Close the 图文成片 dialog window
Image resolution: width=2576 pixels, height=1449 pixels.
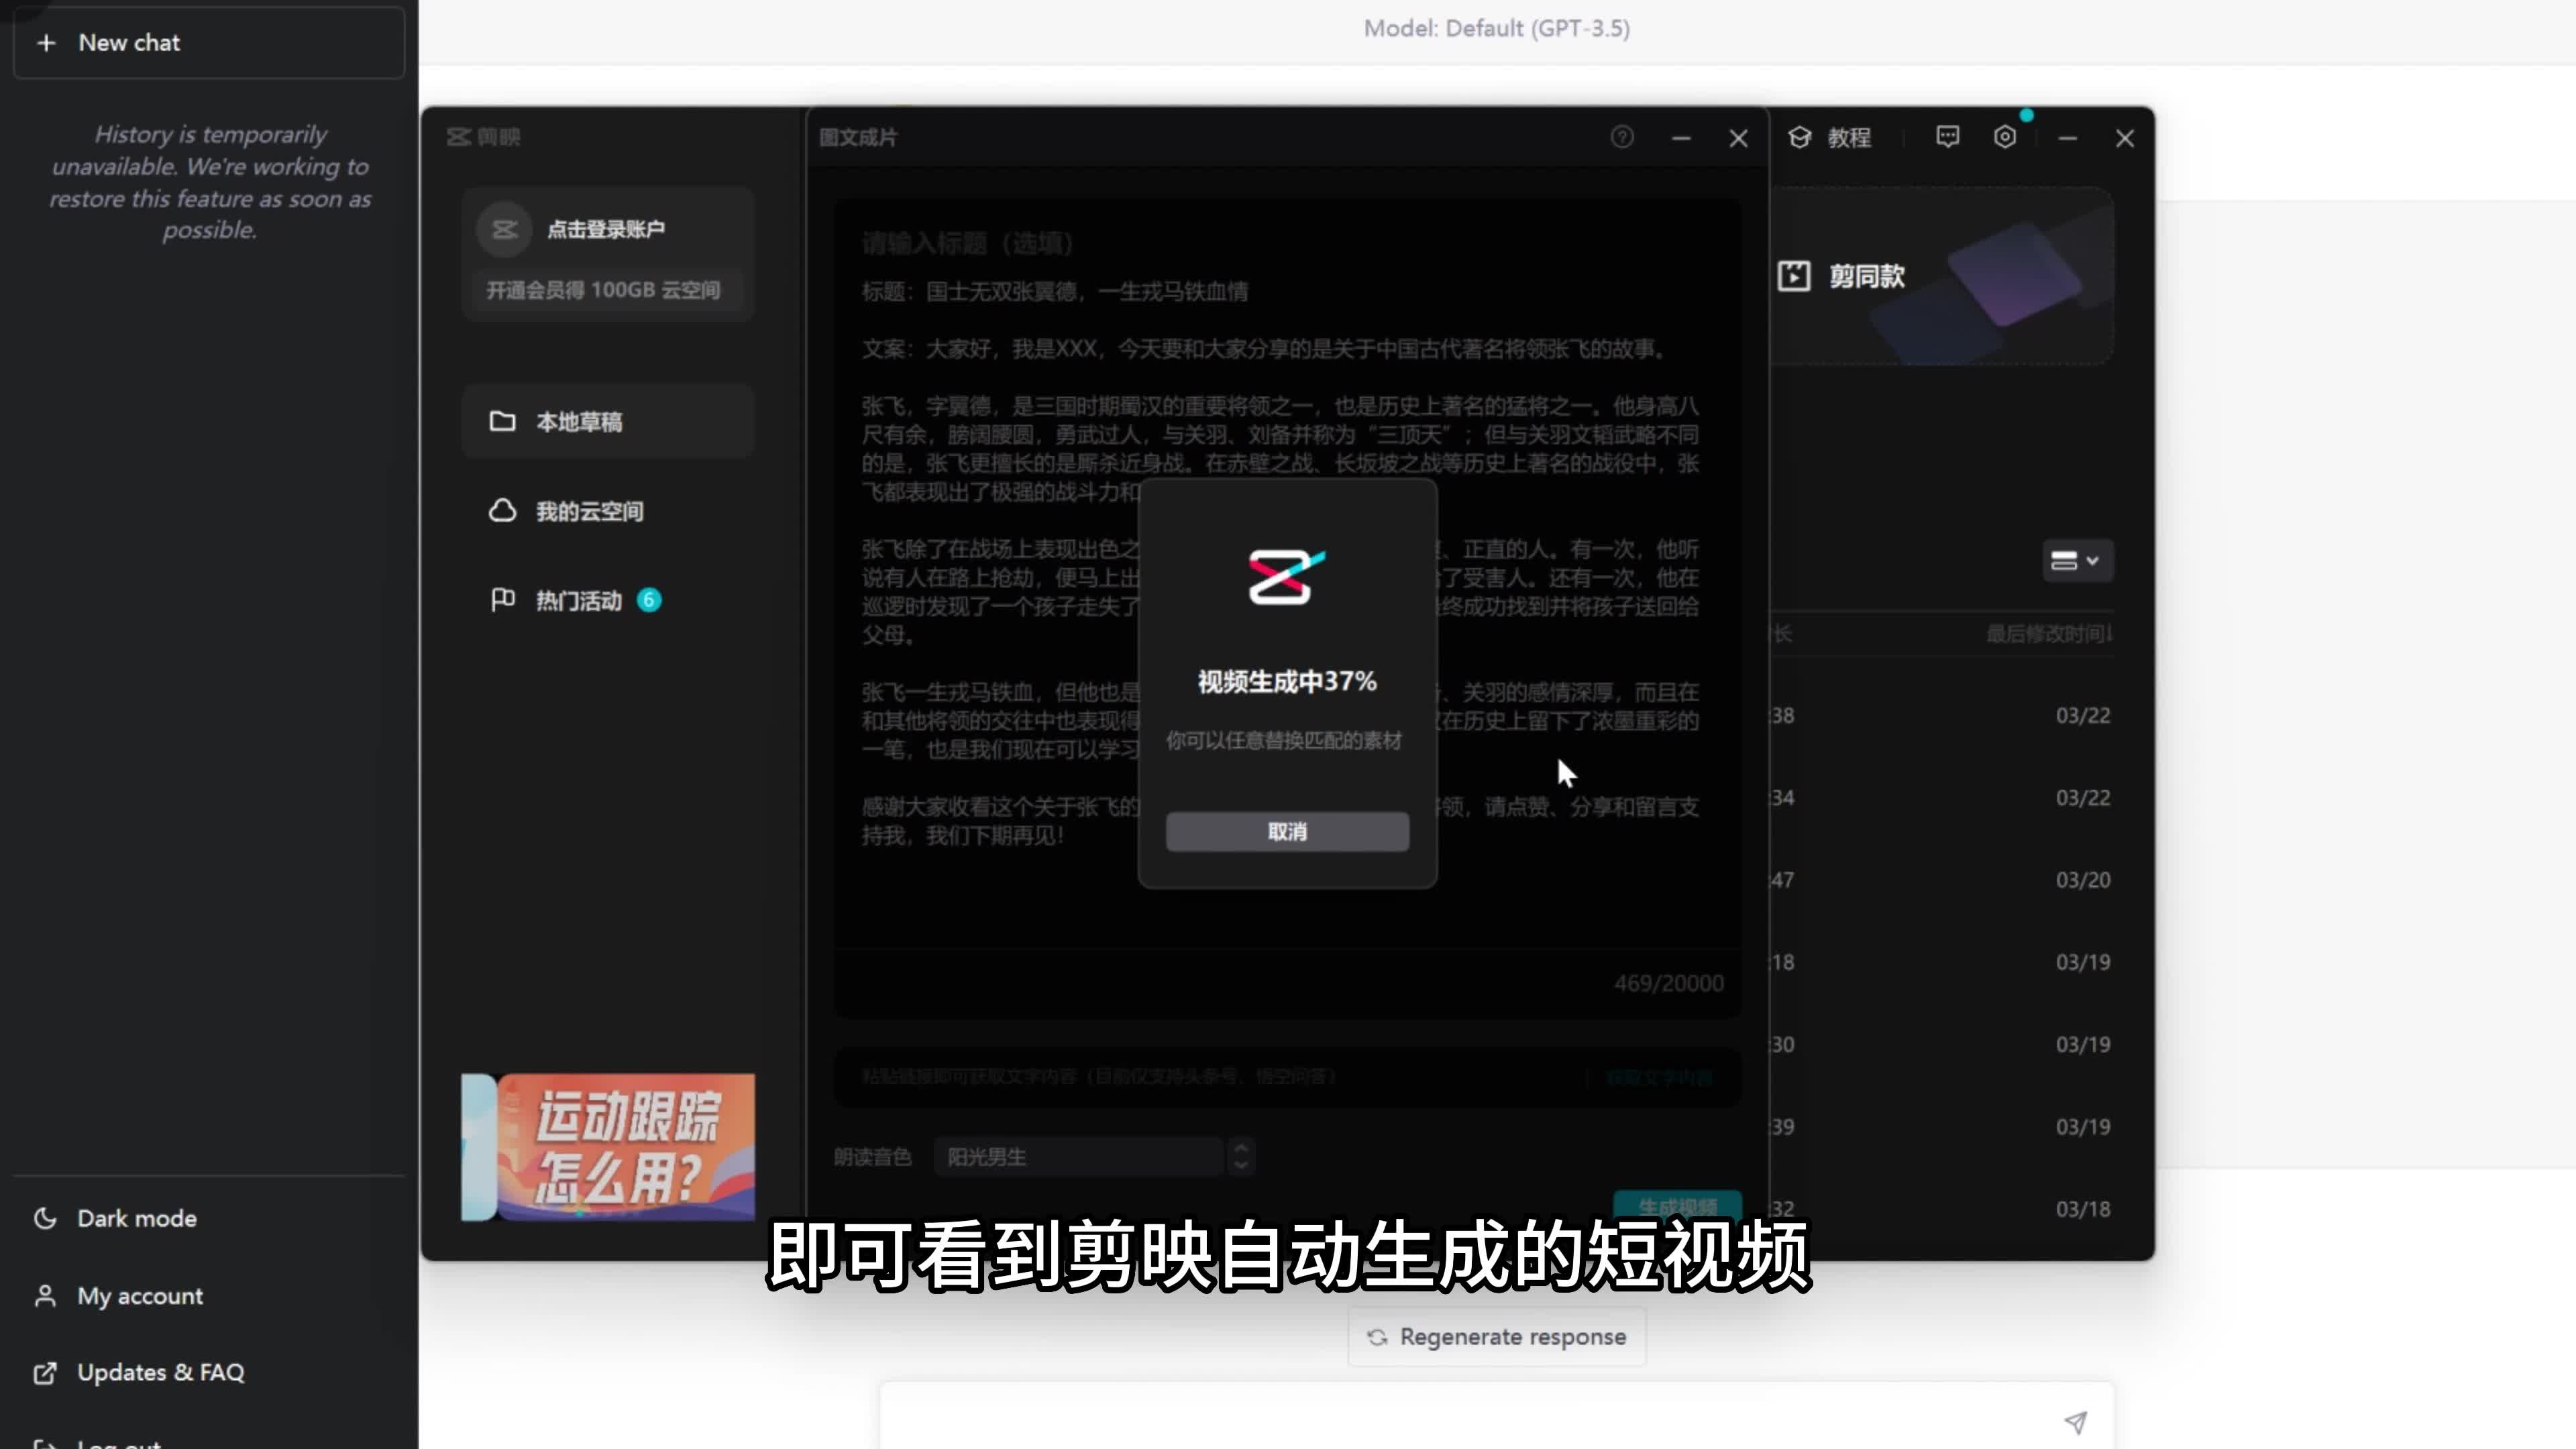pyautogui.click(x=1738, y=138)
